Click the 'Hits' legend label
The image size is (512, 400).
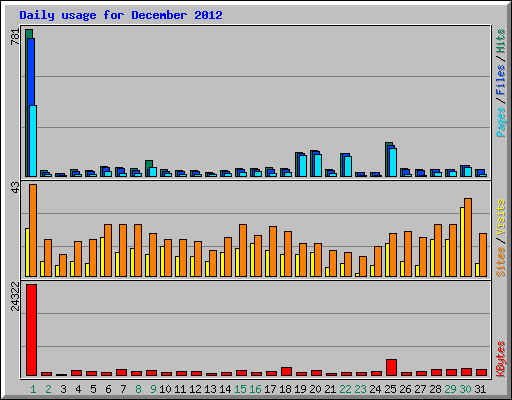500,41
